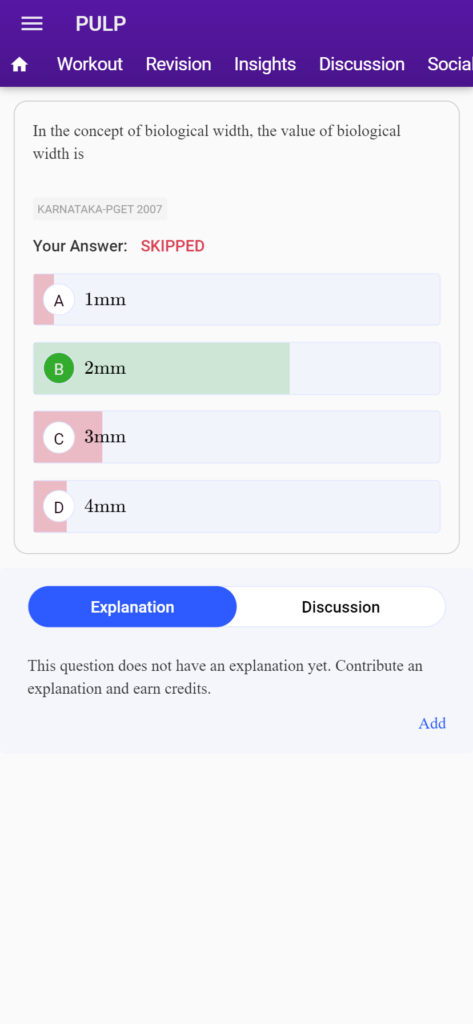Go to the home icon
Image resolution: width=473 pixels, height=1024 pixels.
[x=20, y=65]
